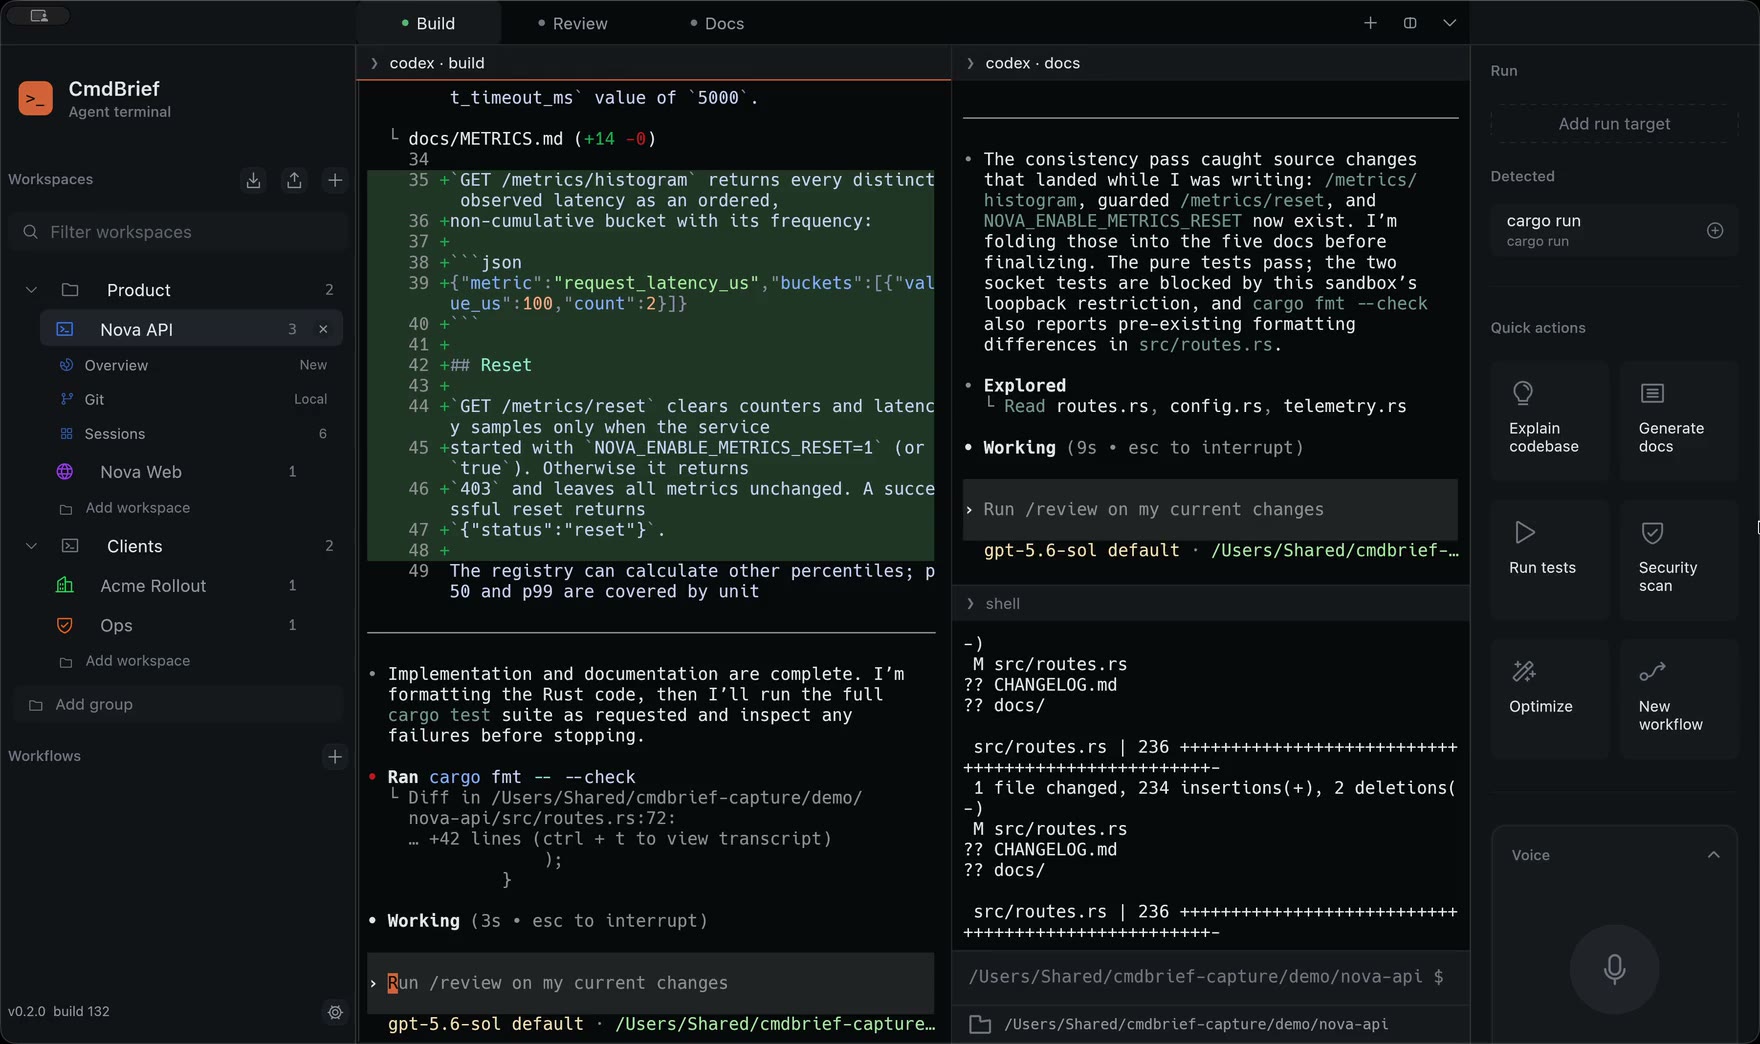Click the CmdBrief app logo icon
This screenshot has height=1044, width=1760.
36,99
